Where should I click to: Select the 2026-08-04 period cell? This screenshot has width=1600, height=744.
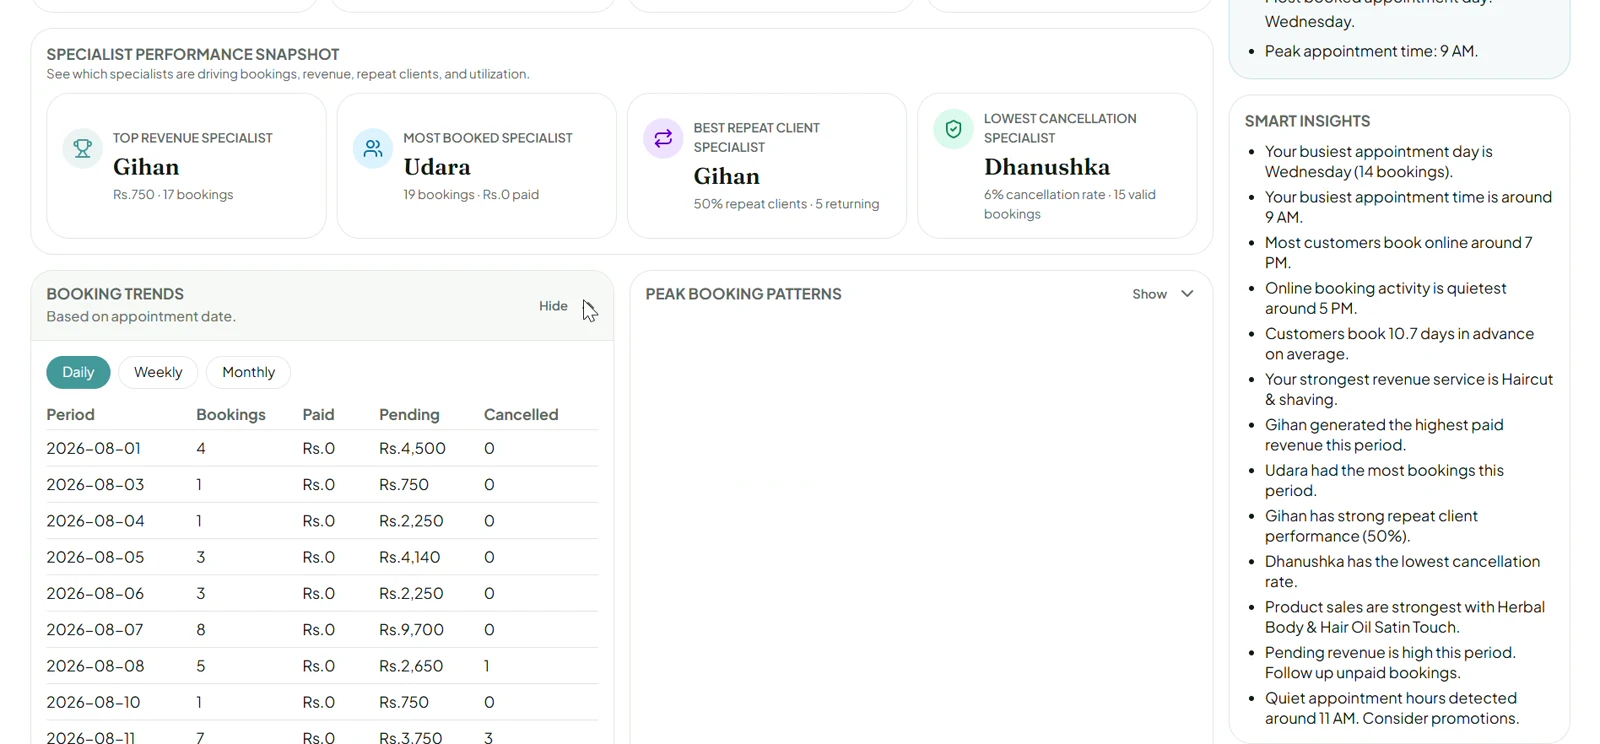pyautogui.click(x=95, y=521)
